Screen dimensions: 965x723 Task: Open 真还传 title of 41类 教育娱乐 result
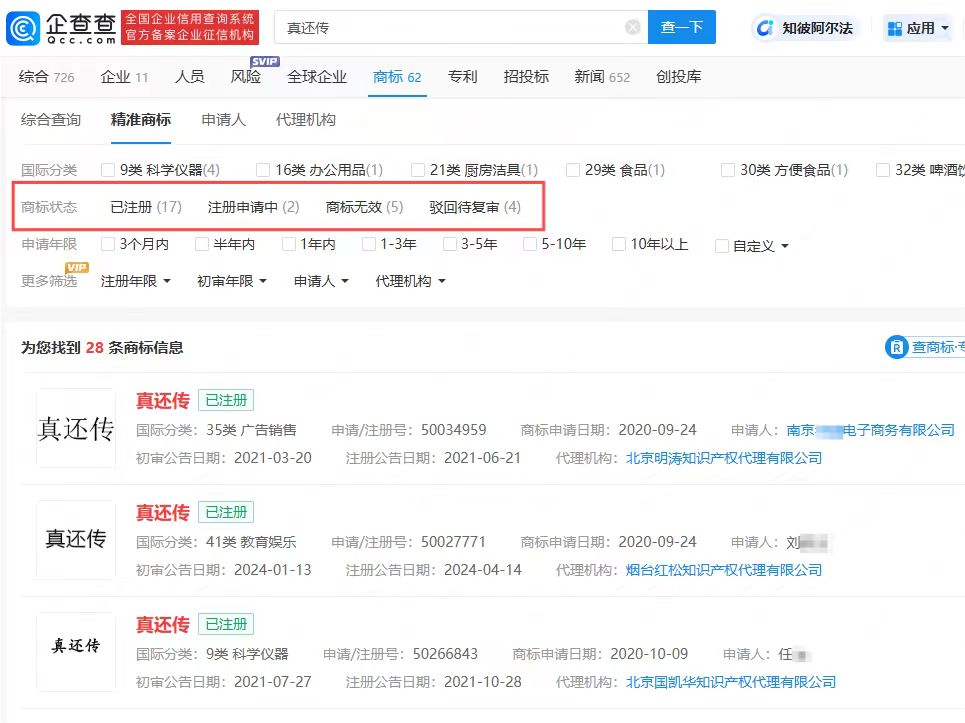(162, 513)
